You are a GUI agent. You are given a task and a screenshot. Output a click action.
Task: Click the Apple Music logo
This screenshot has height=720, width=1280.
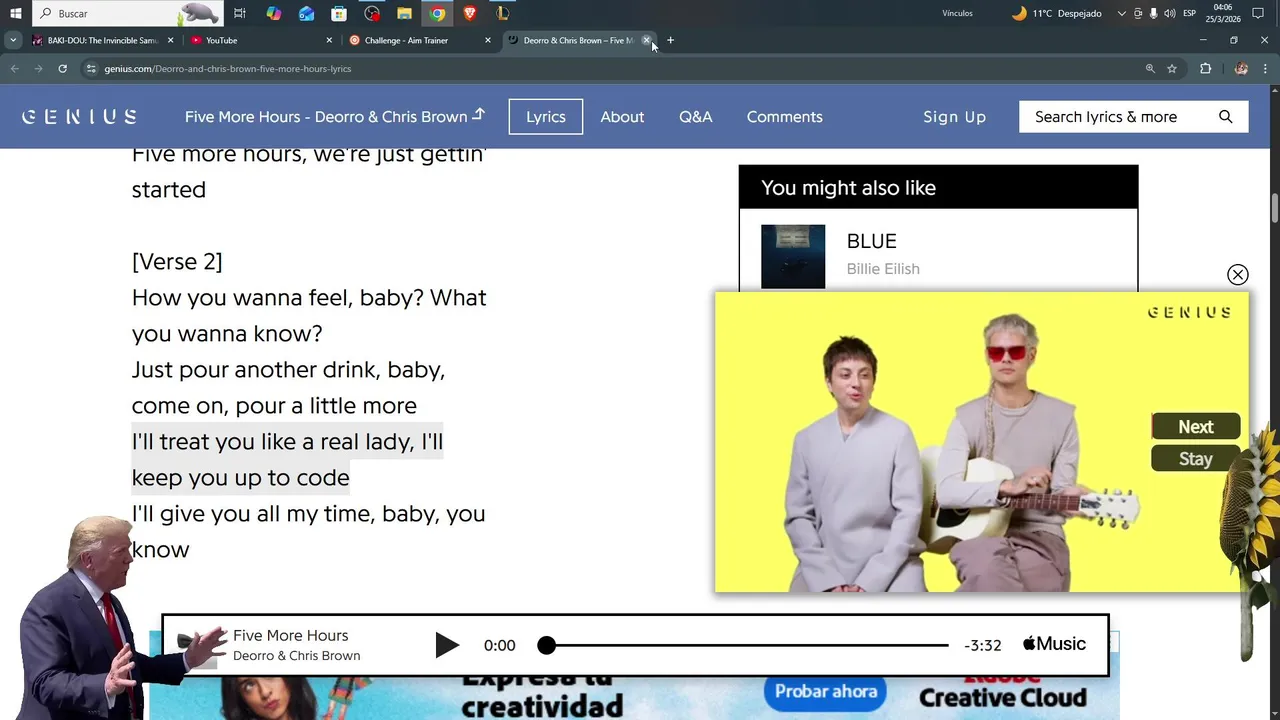tap(1054, 644)
